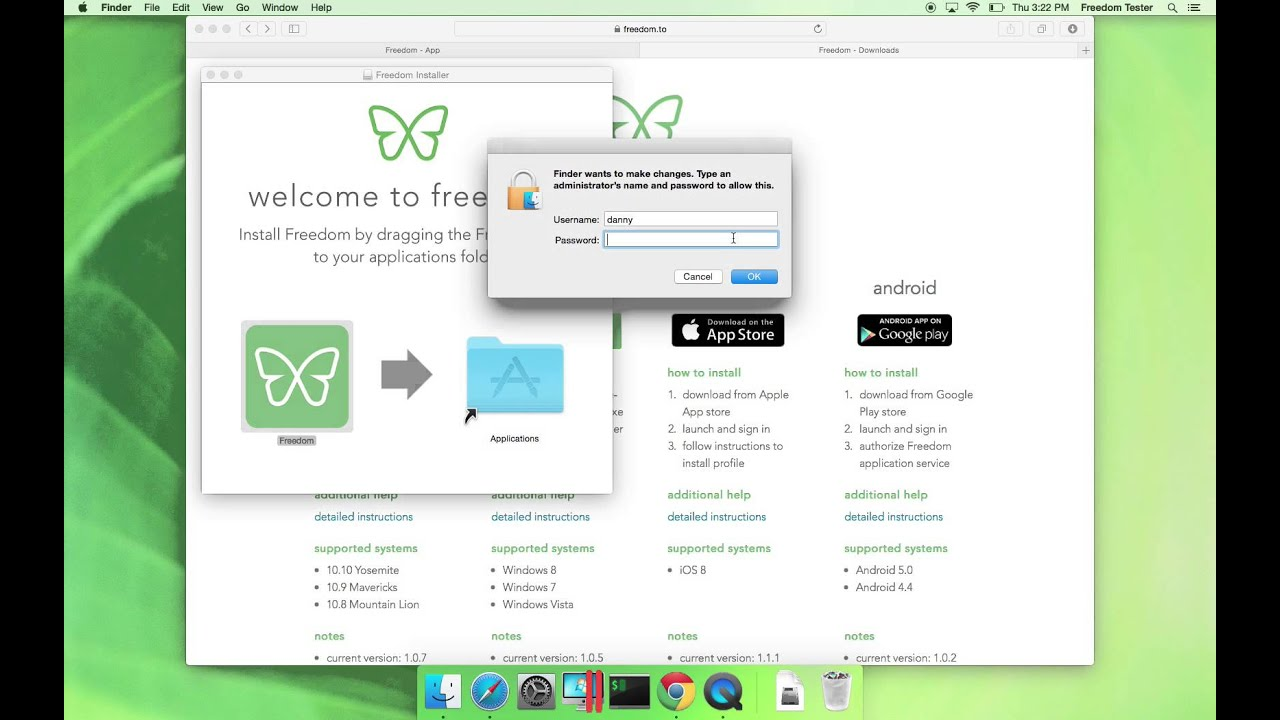Open the View menu

212,7
